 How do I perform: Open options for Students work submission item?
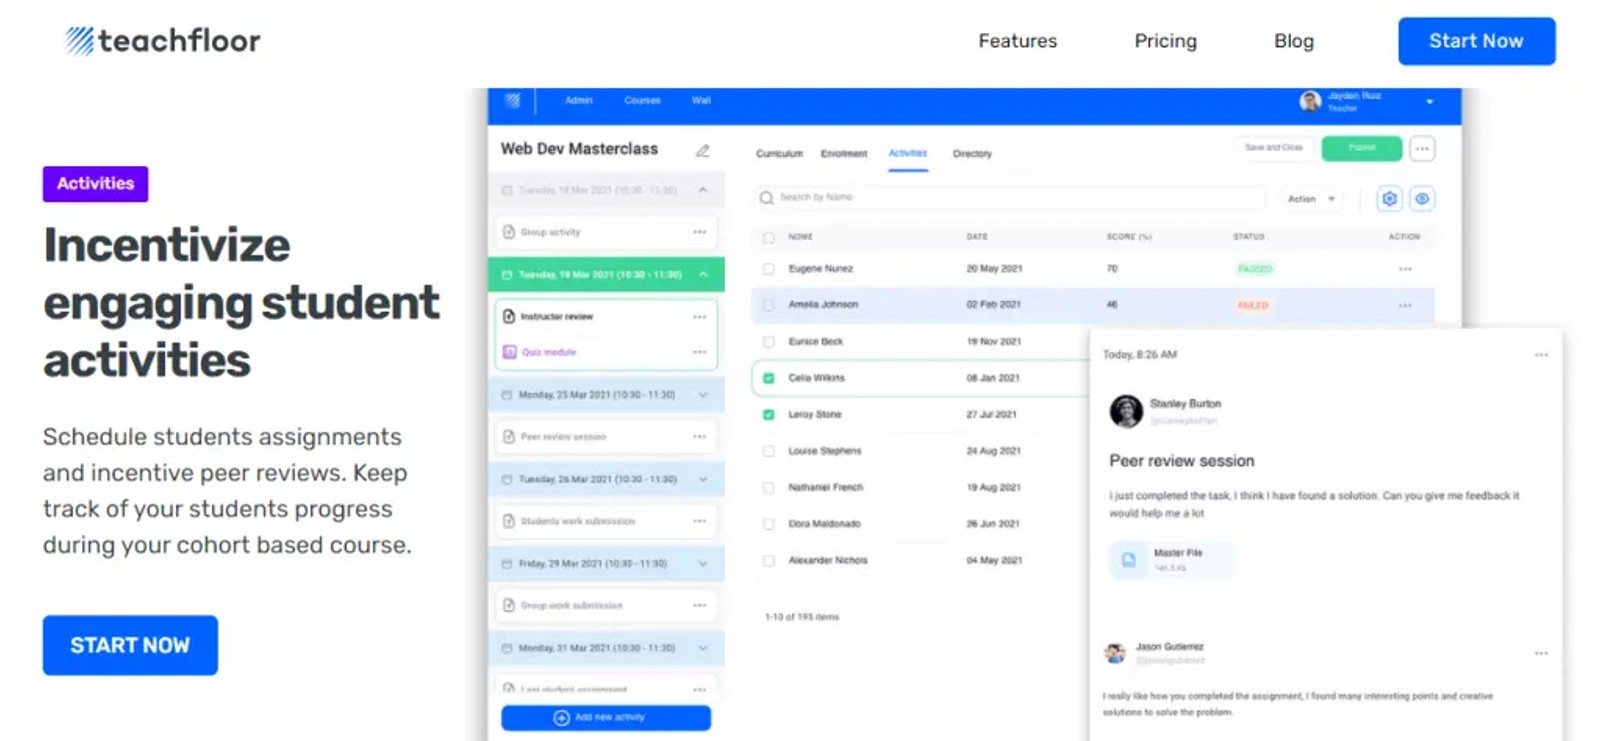(699, 521)
